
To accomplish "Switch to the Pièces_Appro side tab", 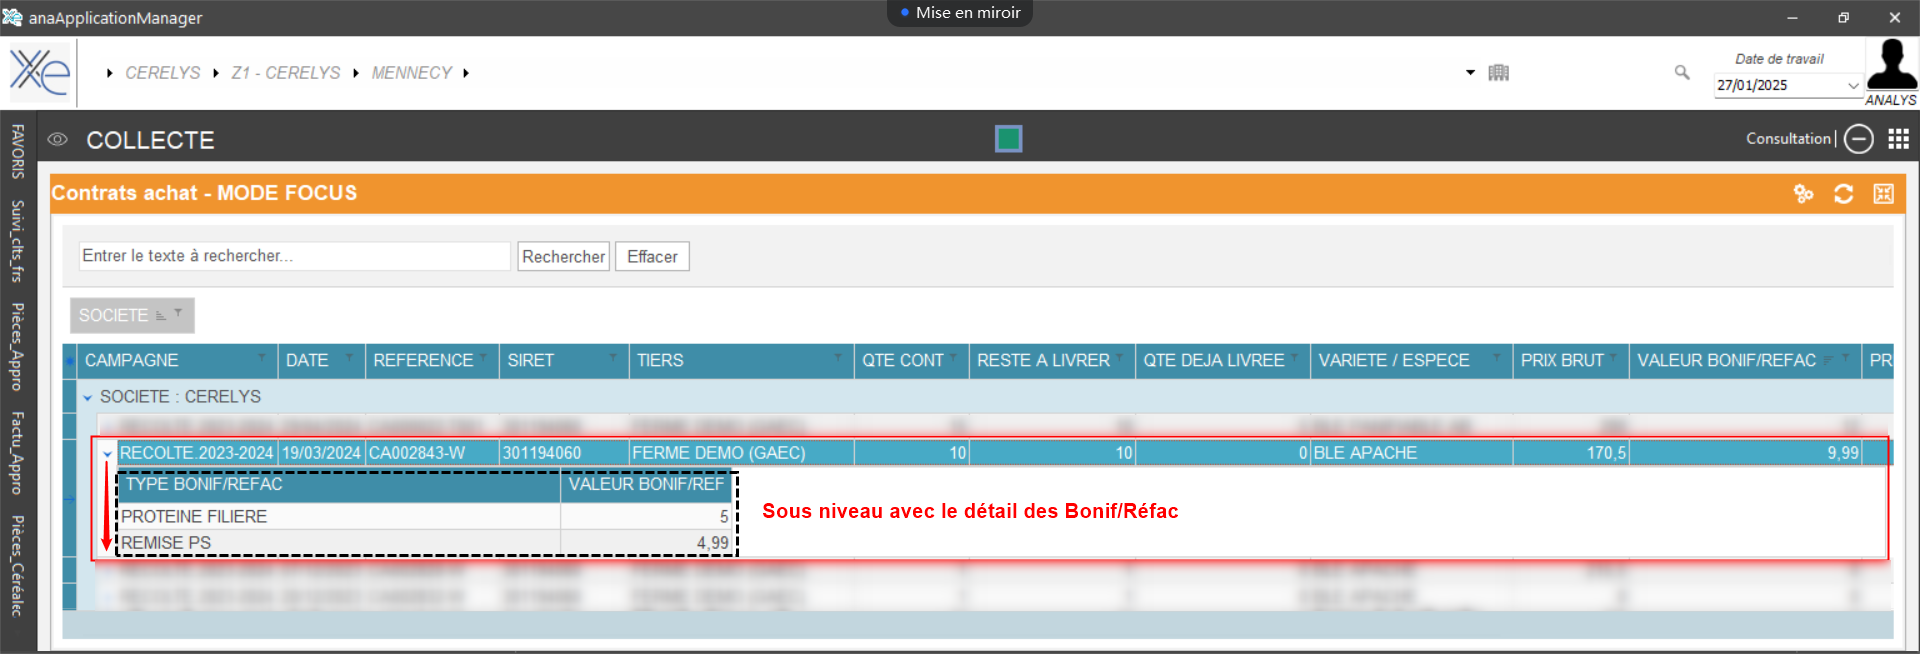I will tap(18, 346).
